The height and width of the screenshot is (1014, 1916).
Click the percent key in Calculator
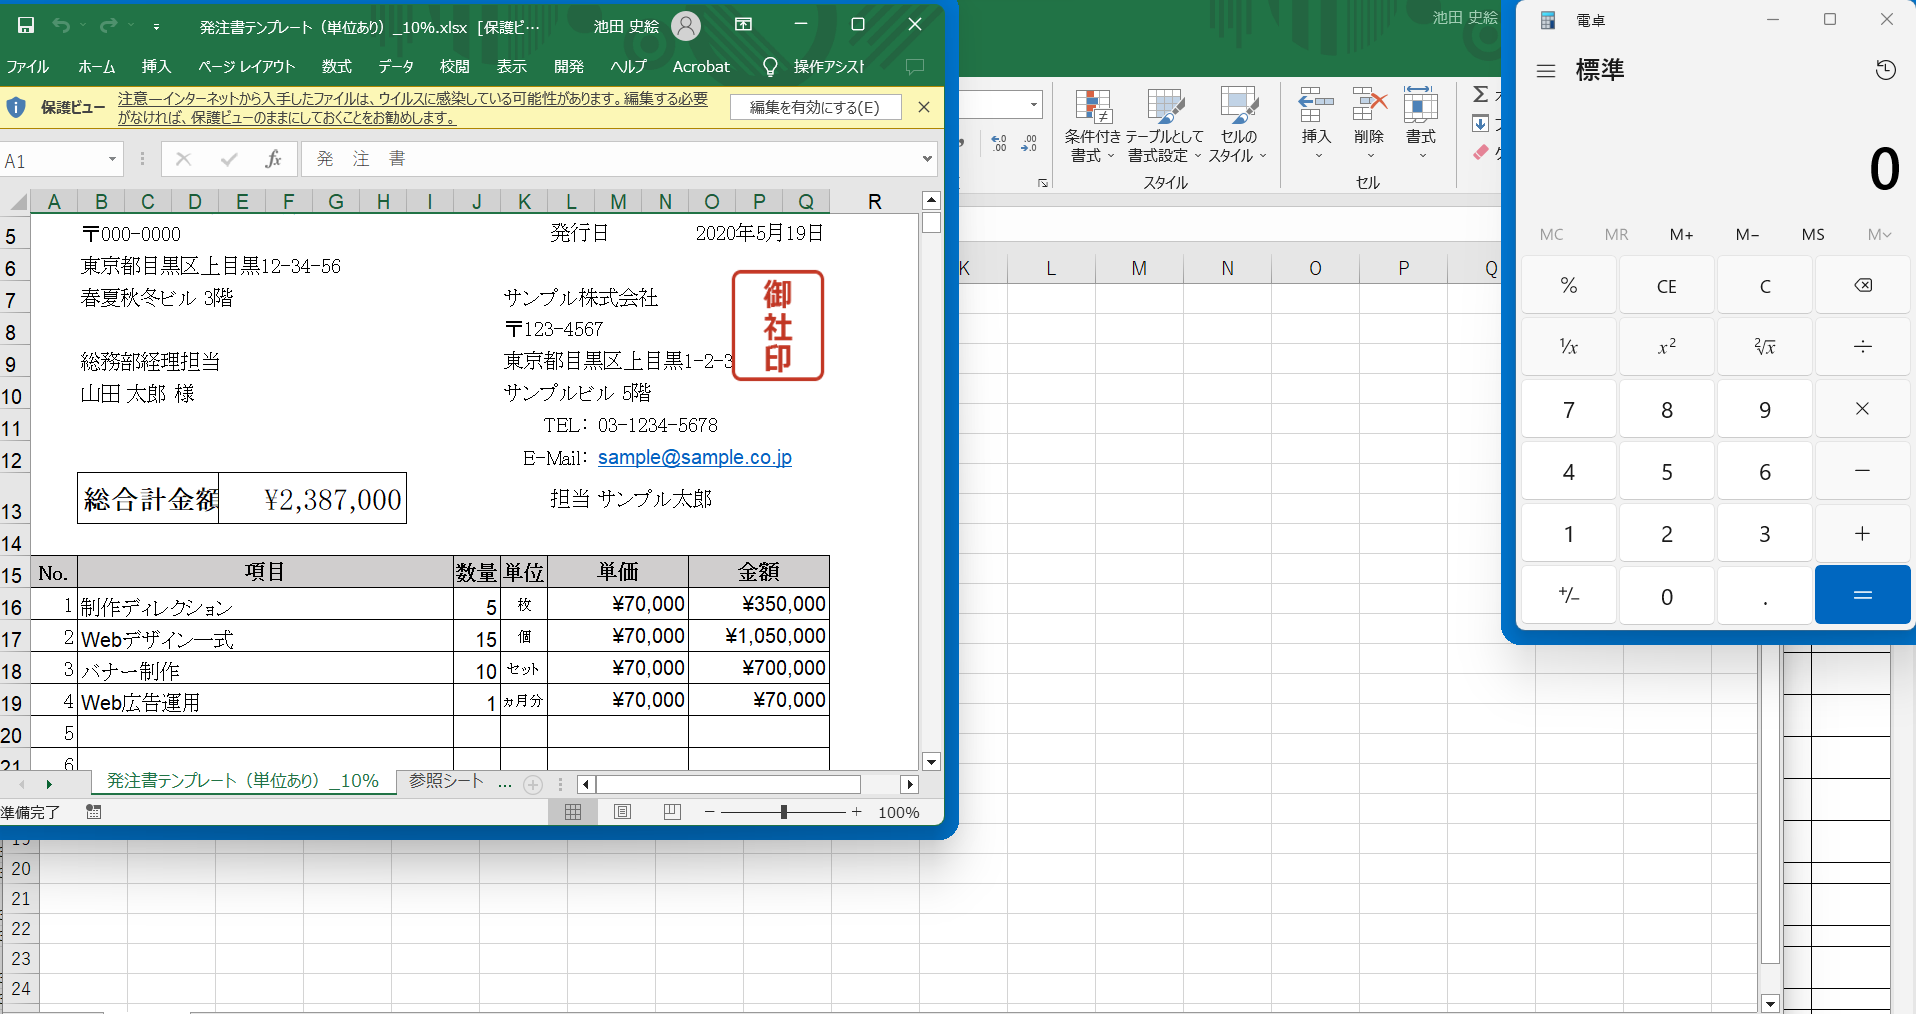1569,286
